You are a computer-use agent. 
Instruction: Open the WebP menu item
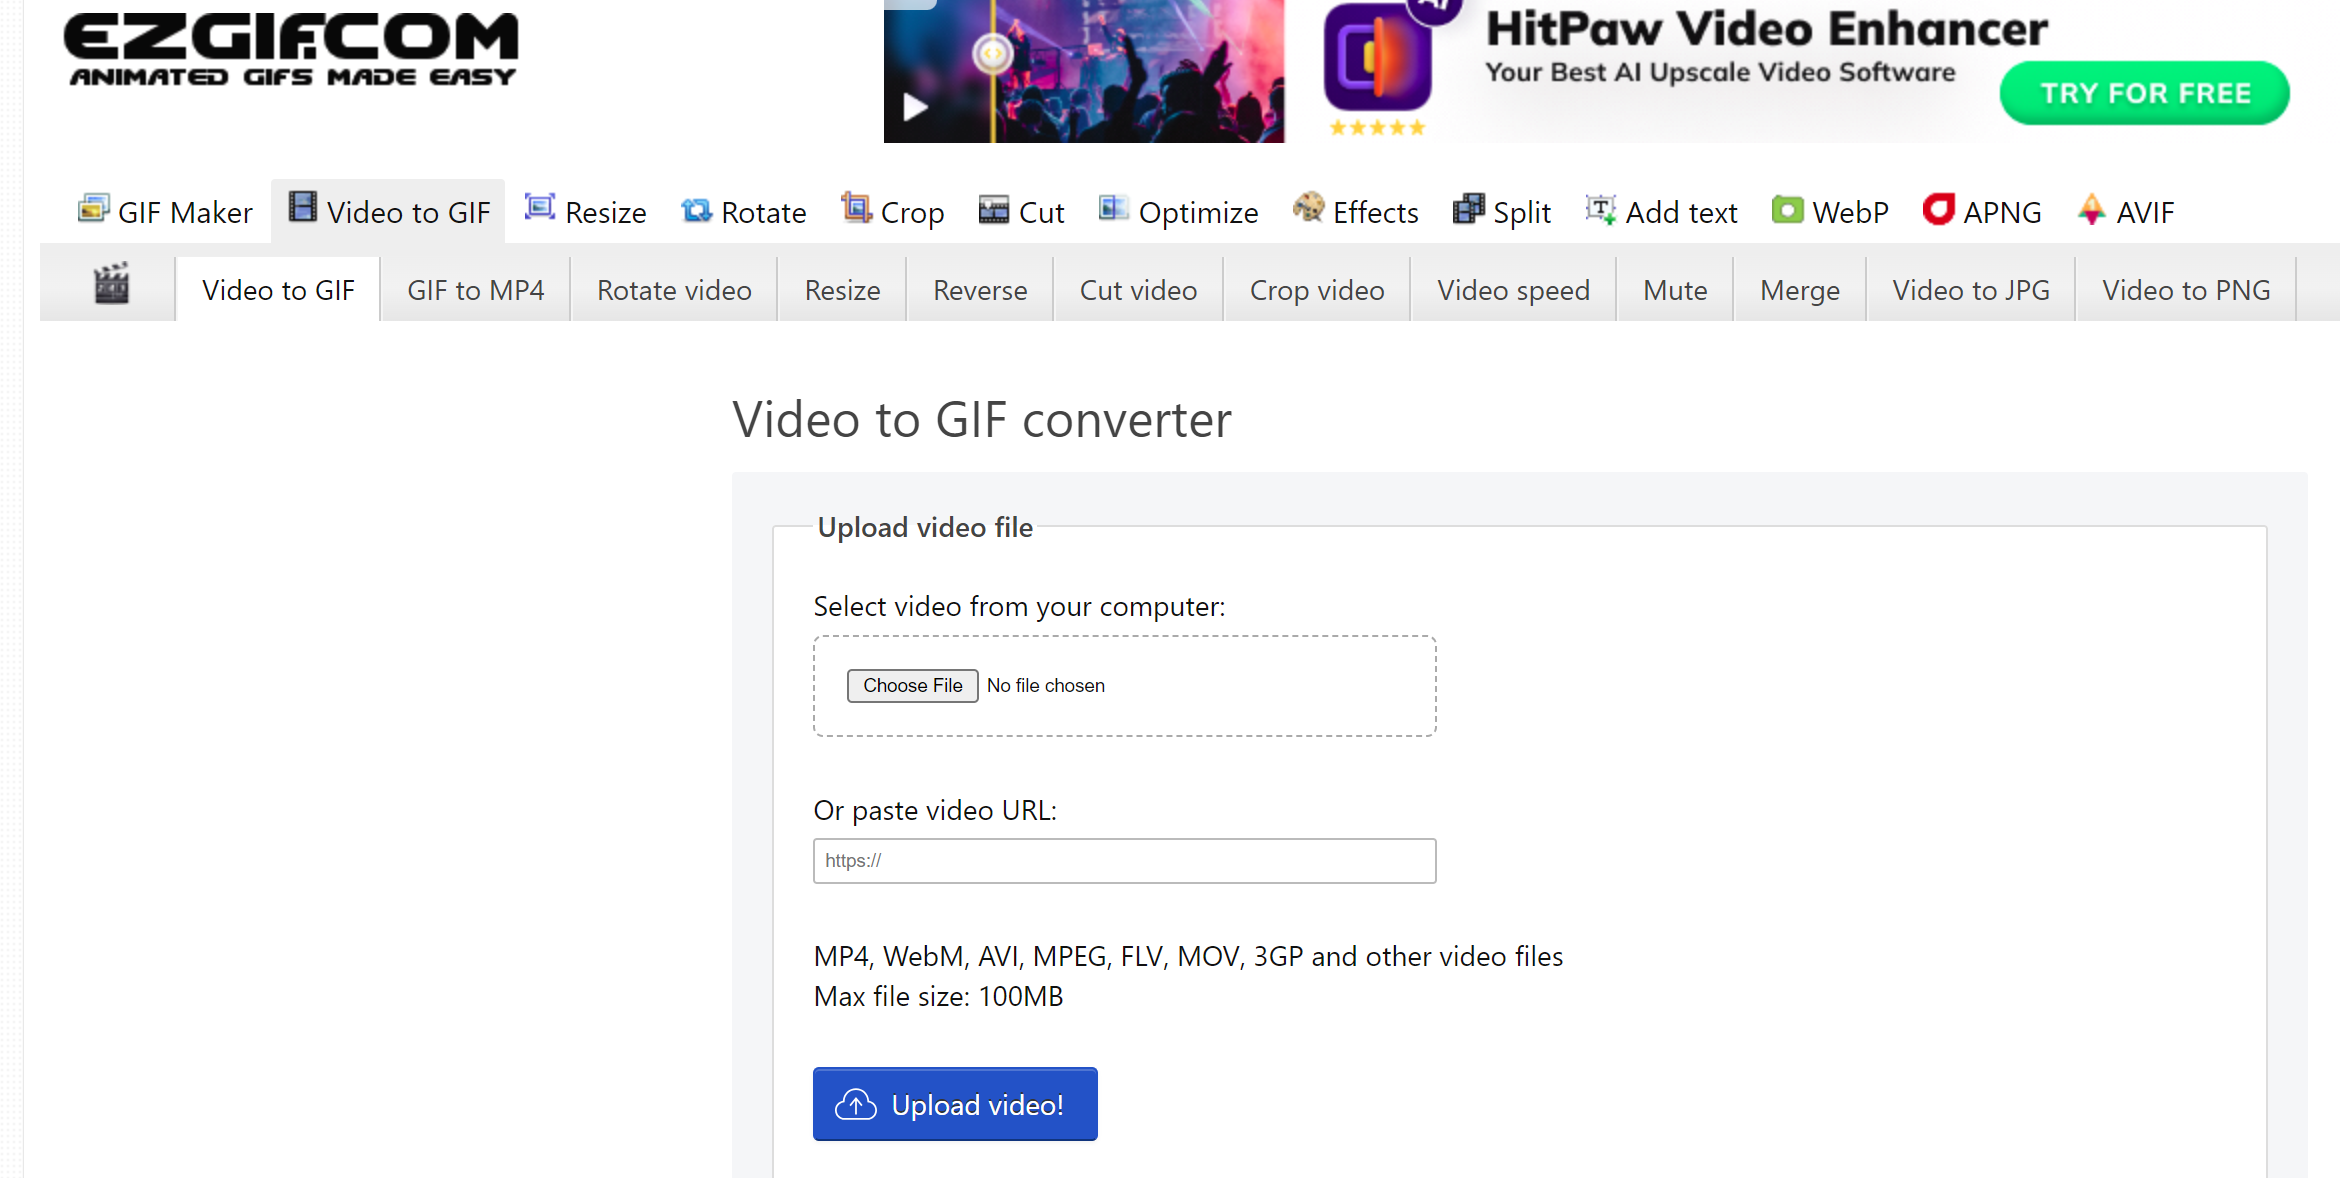point(1831,211)
